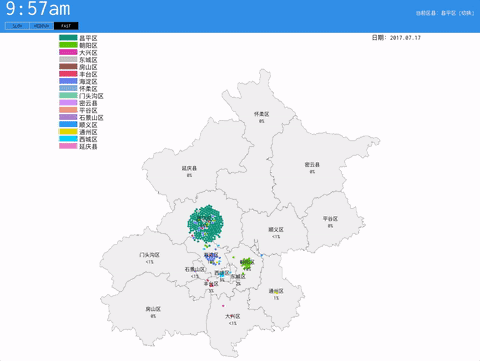The height and width of the screenshot is (361, 480).
Task: Select 大兴区 district label on the map
Action: pyautogui.click(x=233, y=316)
